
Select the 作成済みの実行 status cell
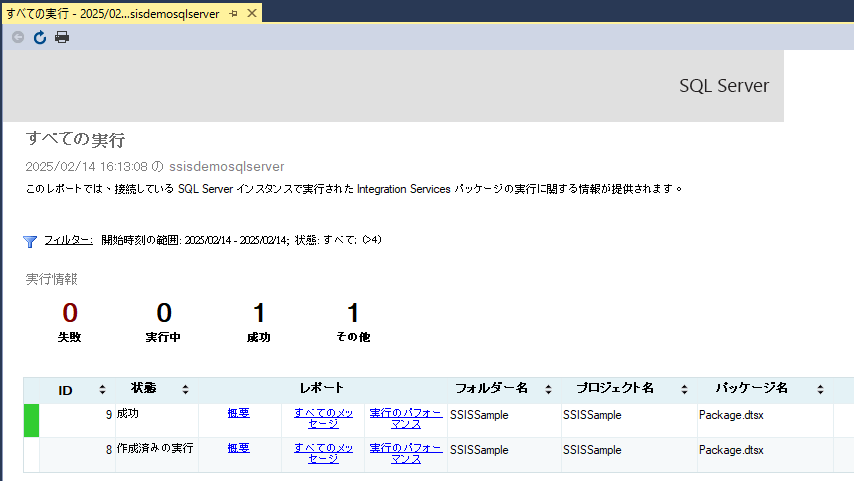157,455
